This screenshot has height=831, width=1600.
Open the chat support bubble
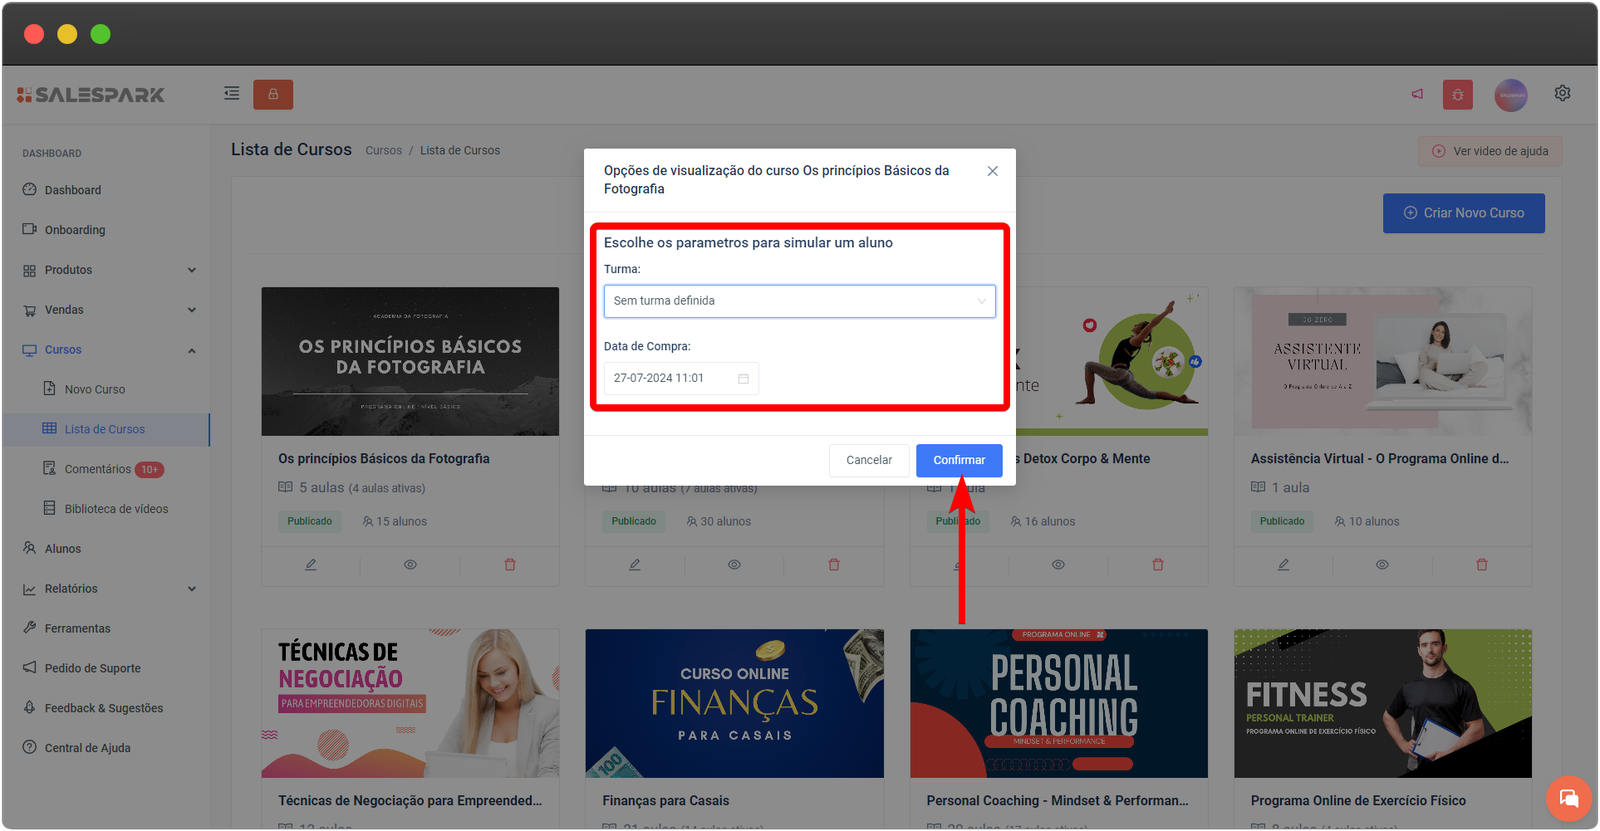(1568, 798)
